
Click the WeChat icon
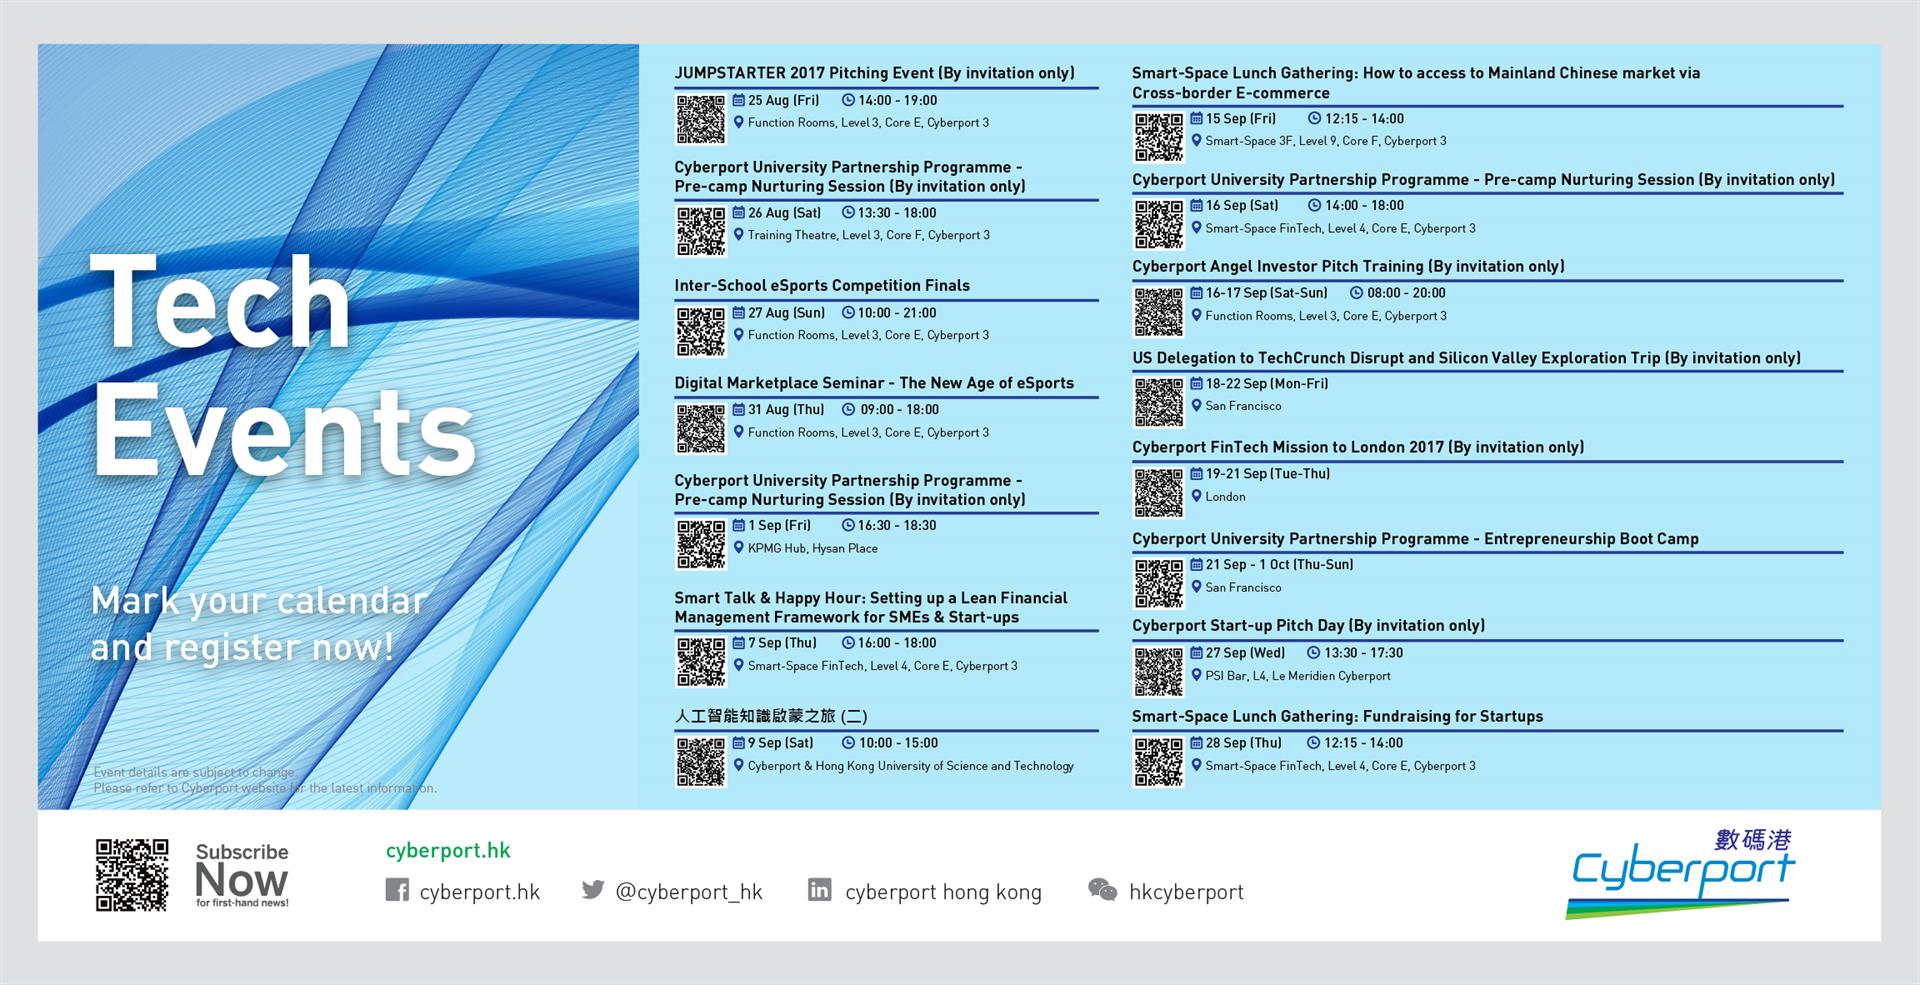[1102, 890]
